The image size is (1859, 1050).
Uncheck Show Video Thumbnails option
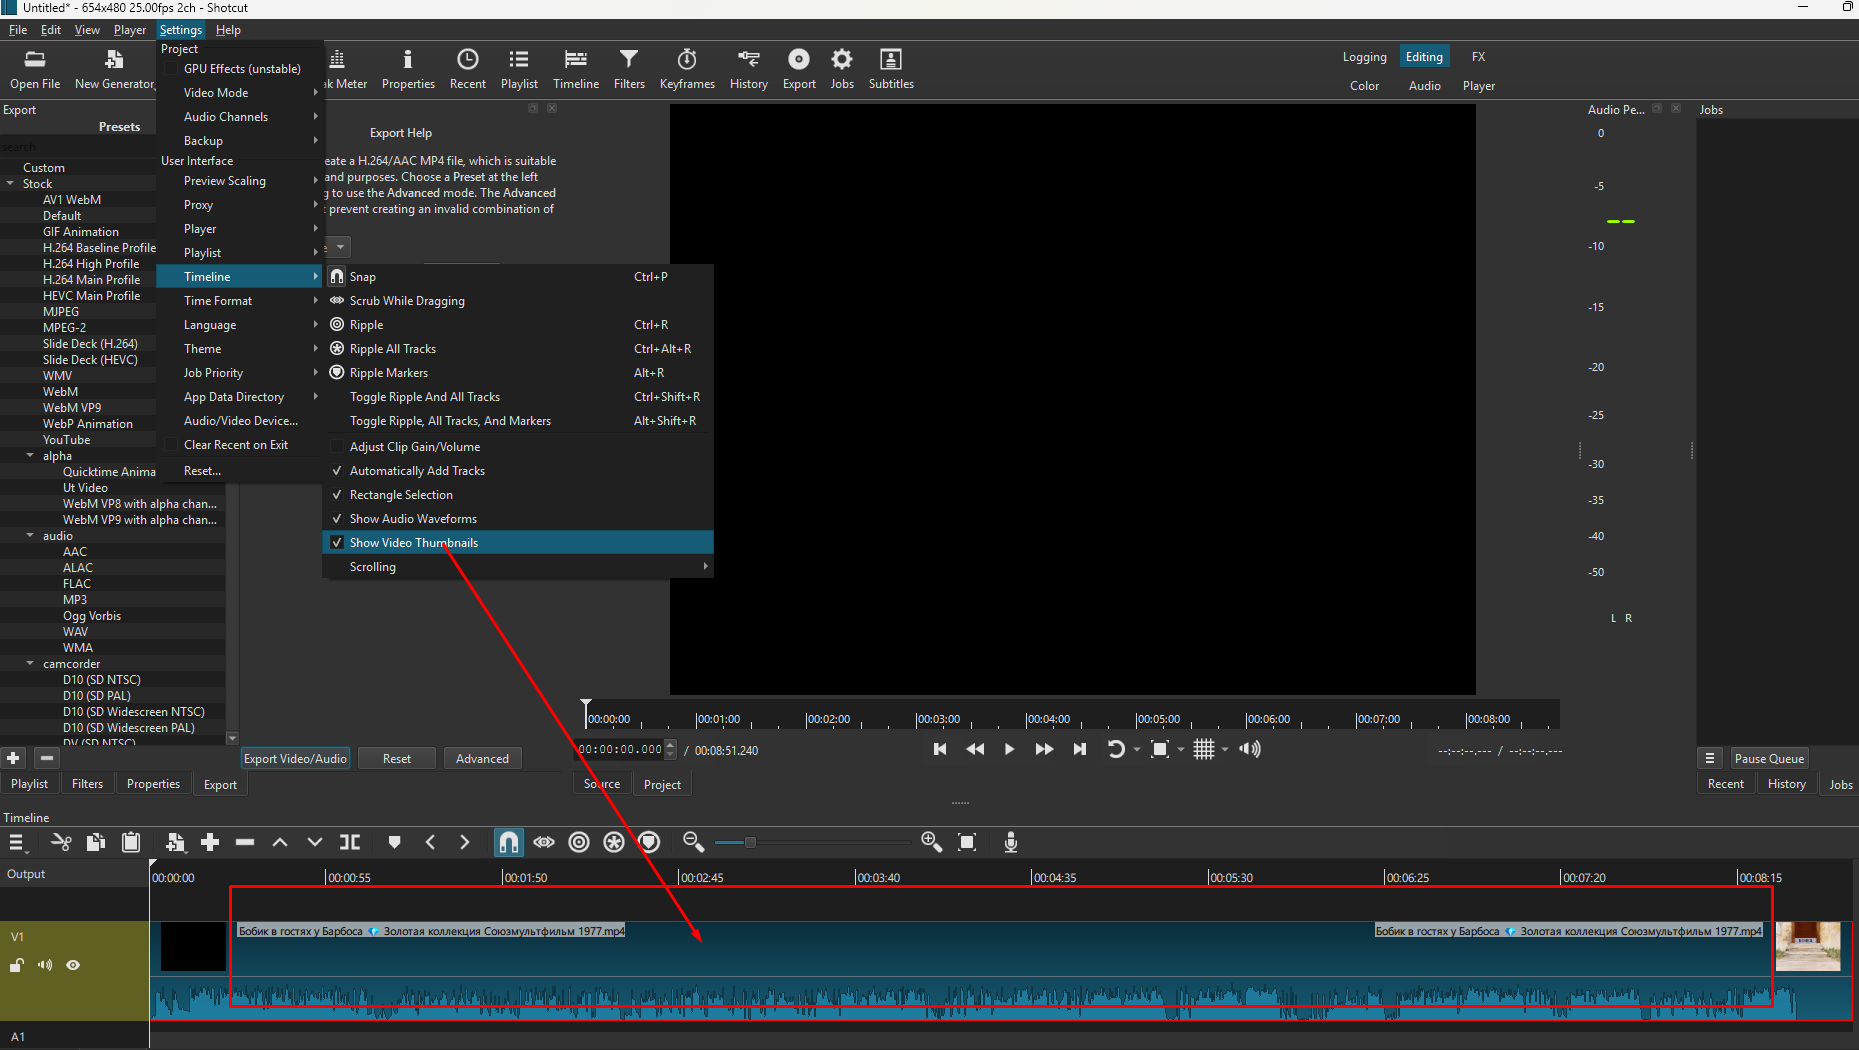coord(414,543)
